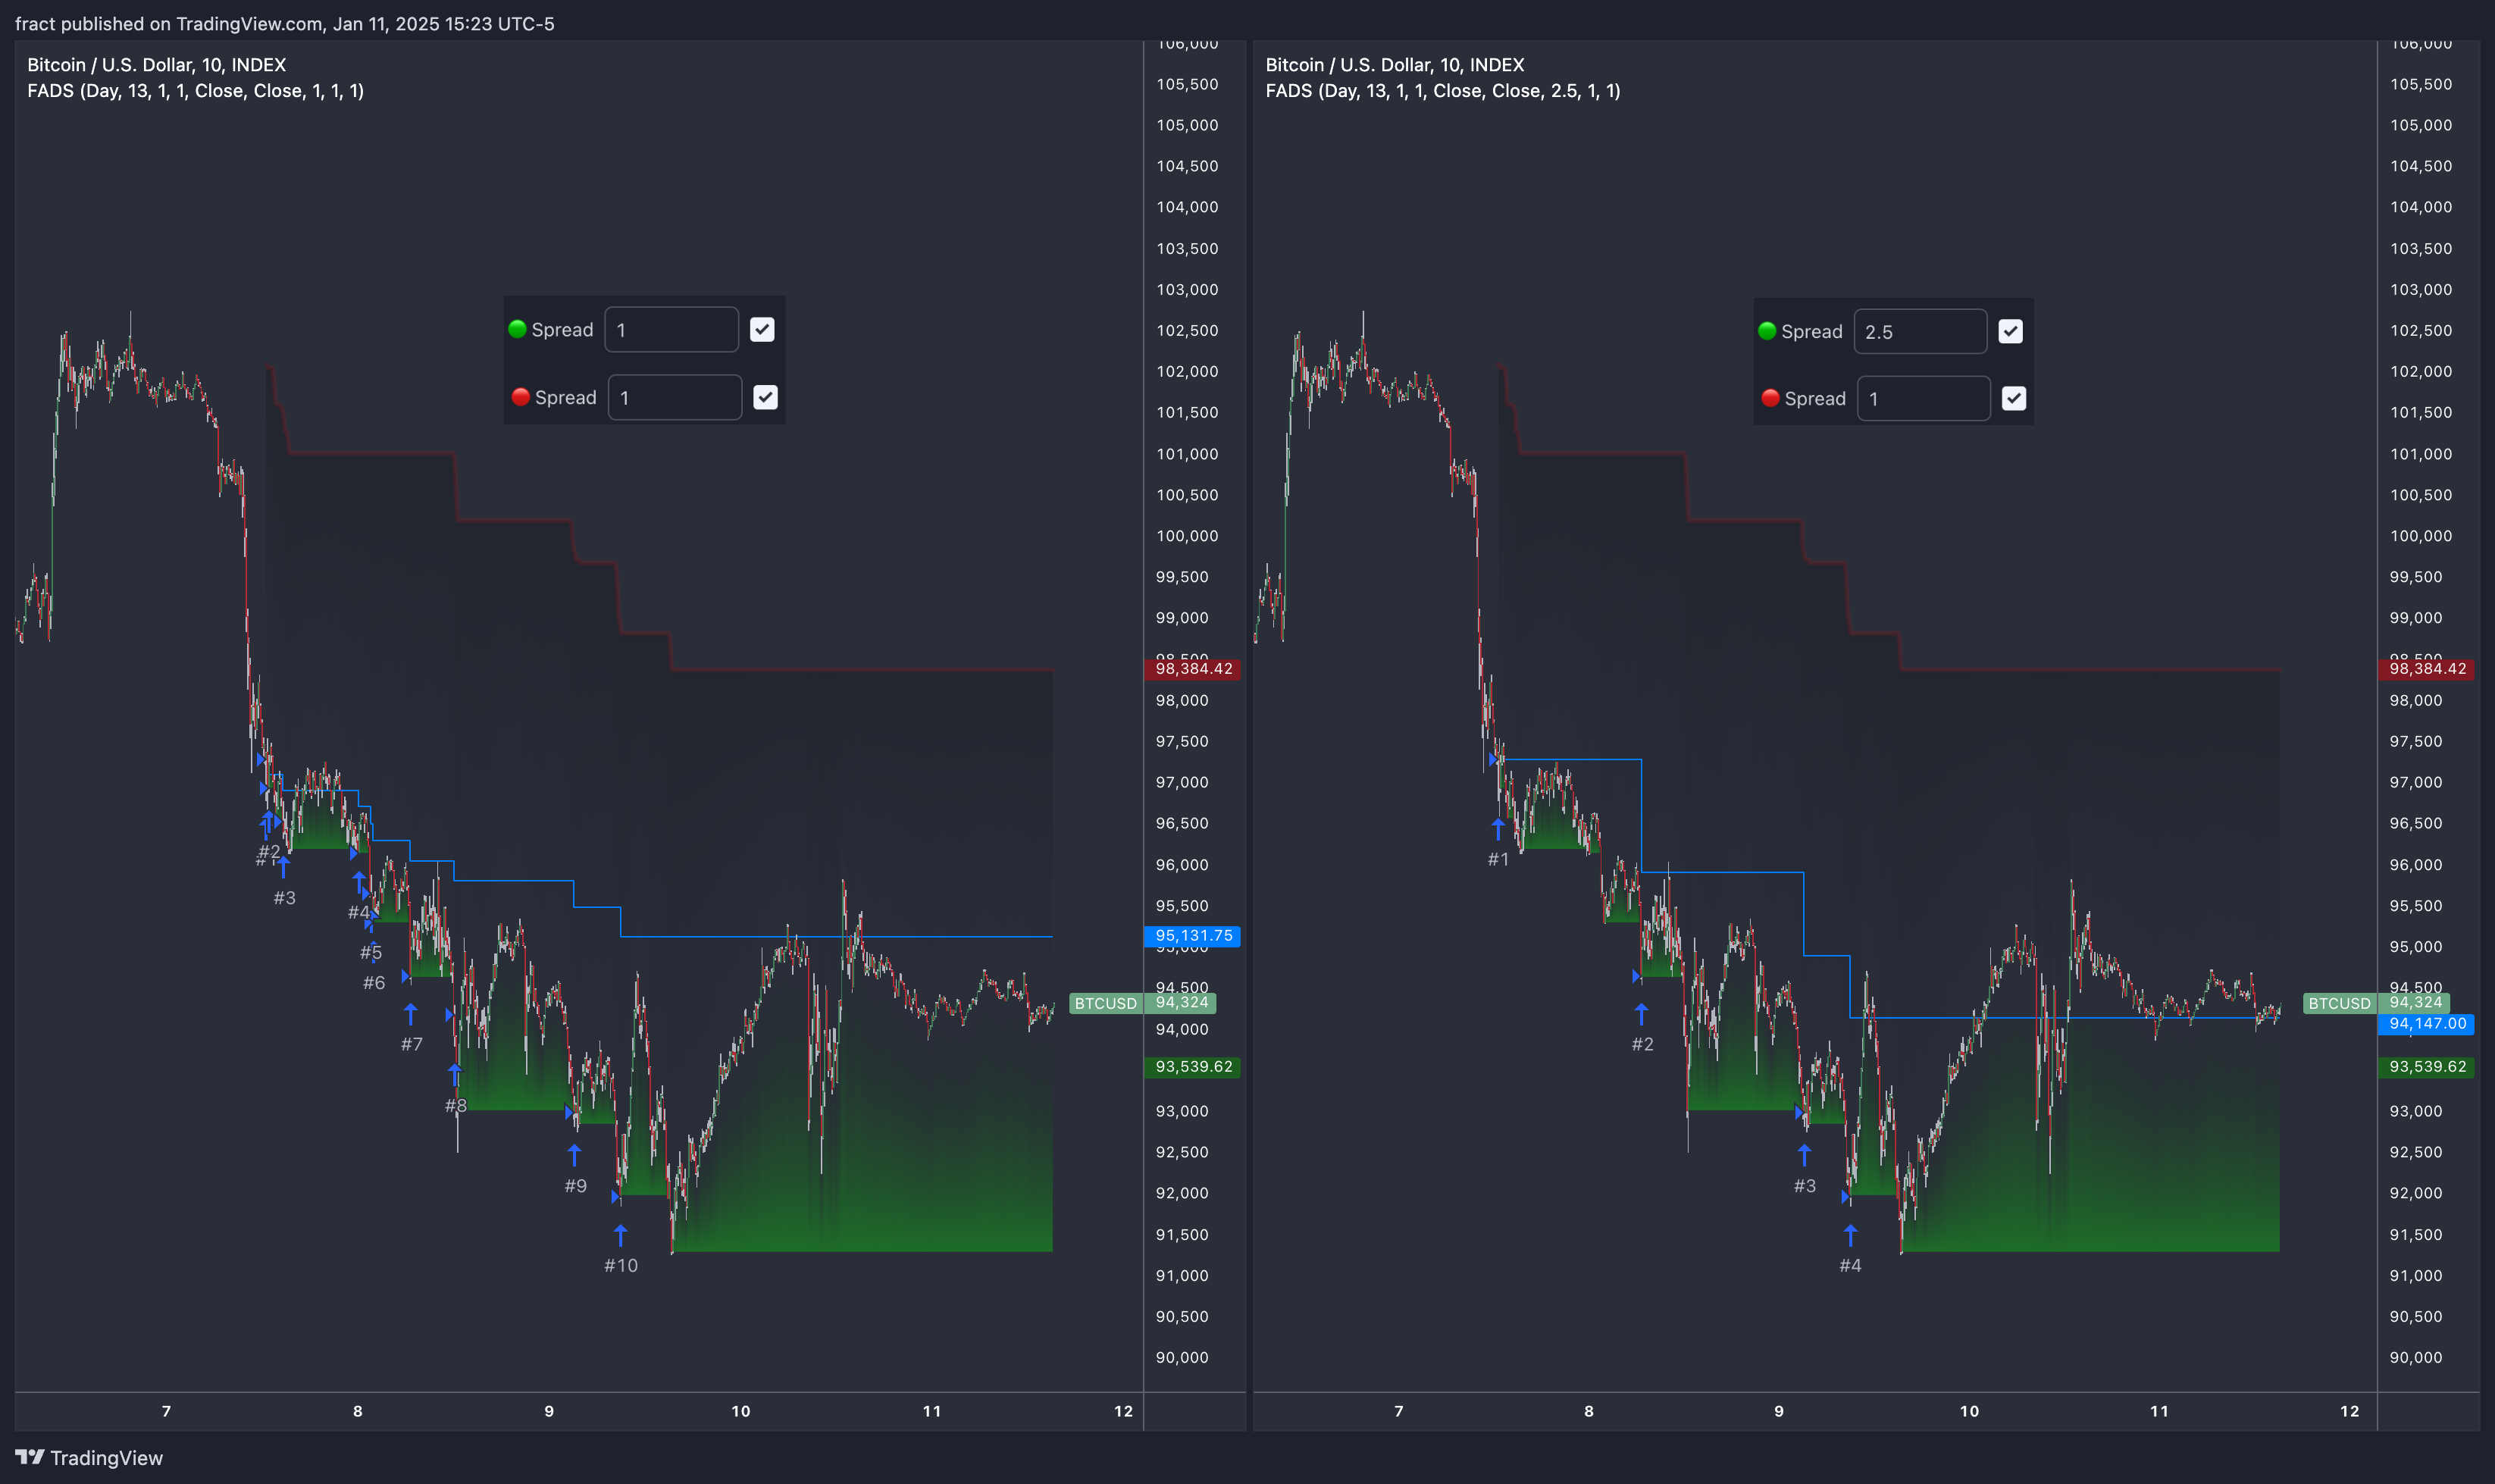The width and height of the screenshot is (2495, 1484).
Task: Click the blue up arrow above #7 in left chart
Action: coord(410,1014)
